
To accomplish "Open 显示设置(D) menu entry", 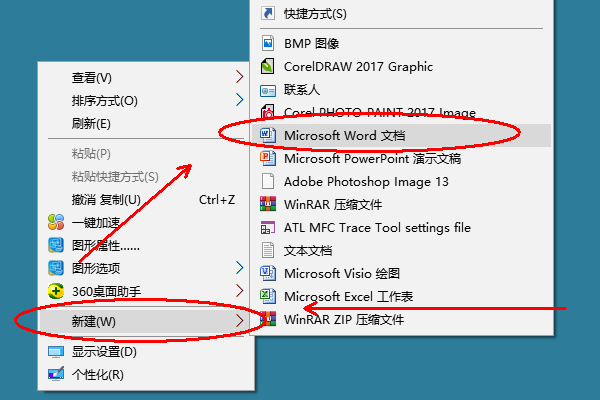I will (x=146, y=351).
